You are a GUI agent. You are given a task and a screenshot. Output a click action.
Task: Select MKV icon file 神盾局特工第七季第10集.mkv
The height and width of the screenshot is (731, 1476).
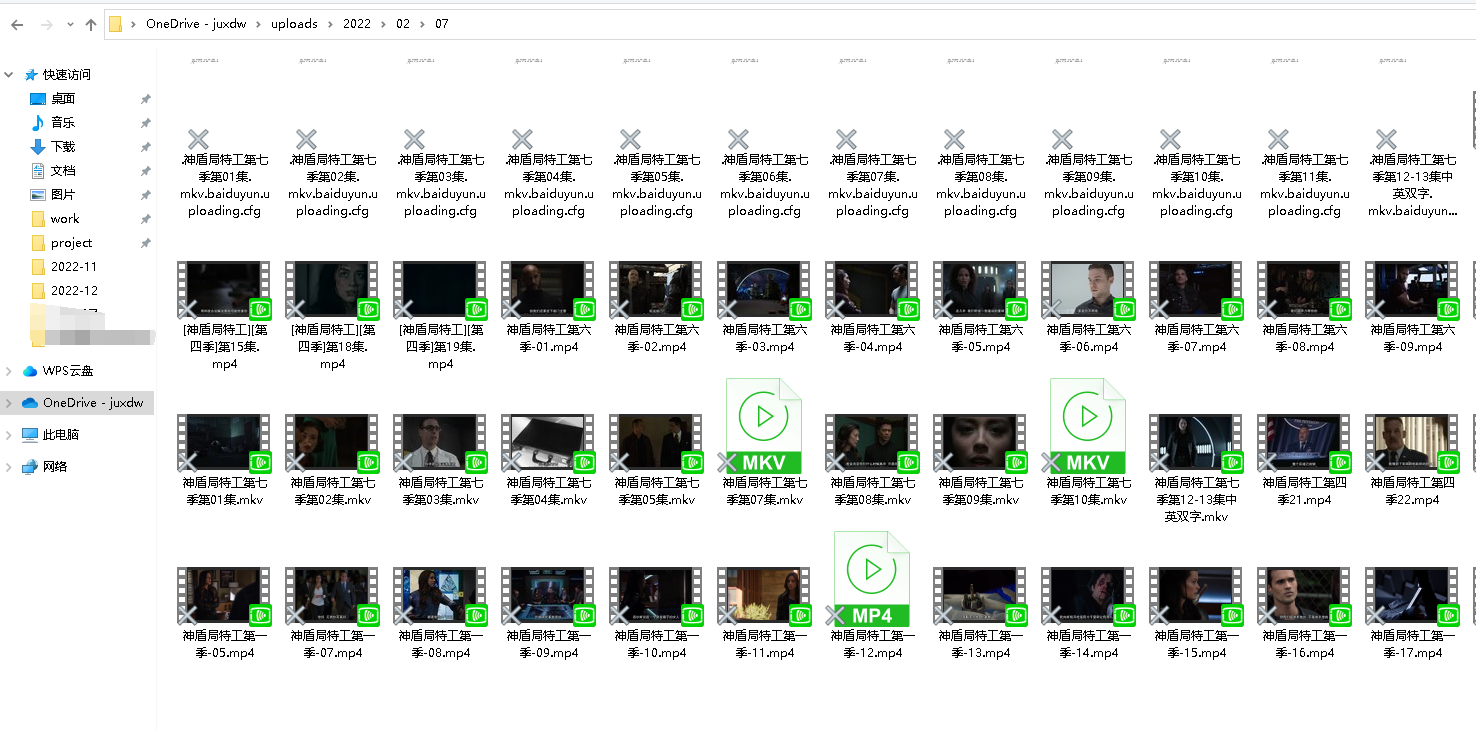[1087, 443]
